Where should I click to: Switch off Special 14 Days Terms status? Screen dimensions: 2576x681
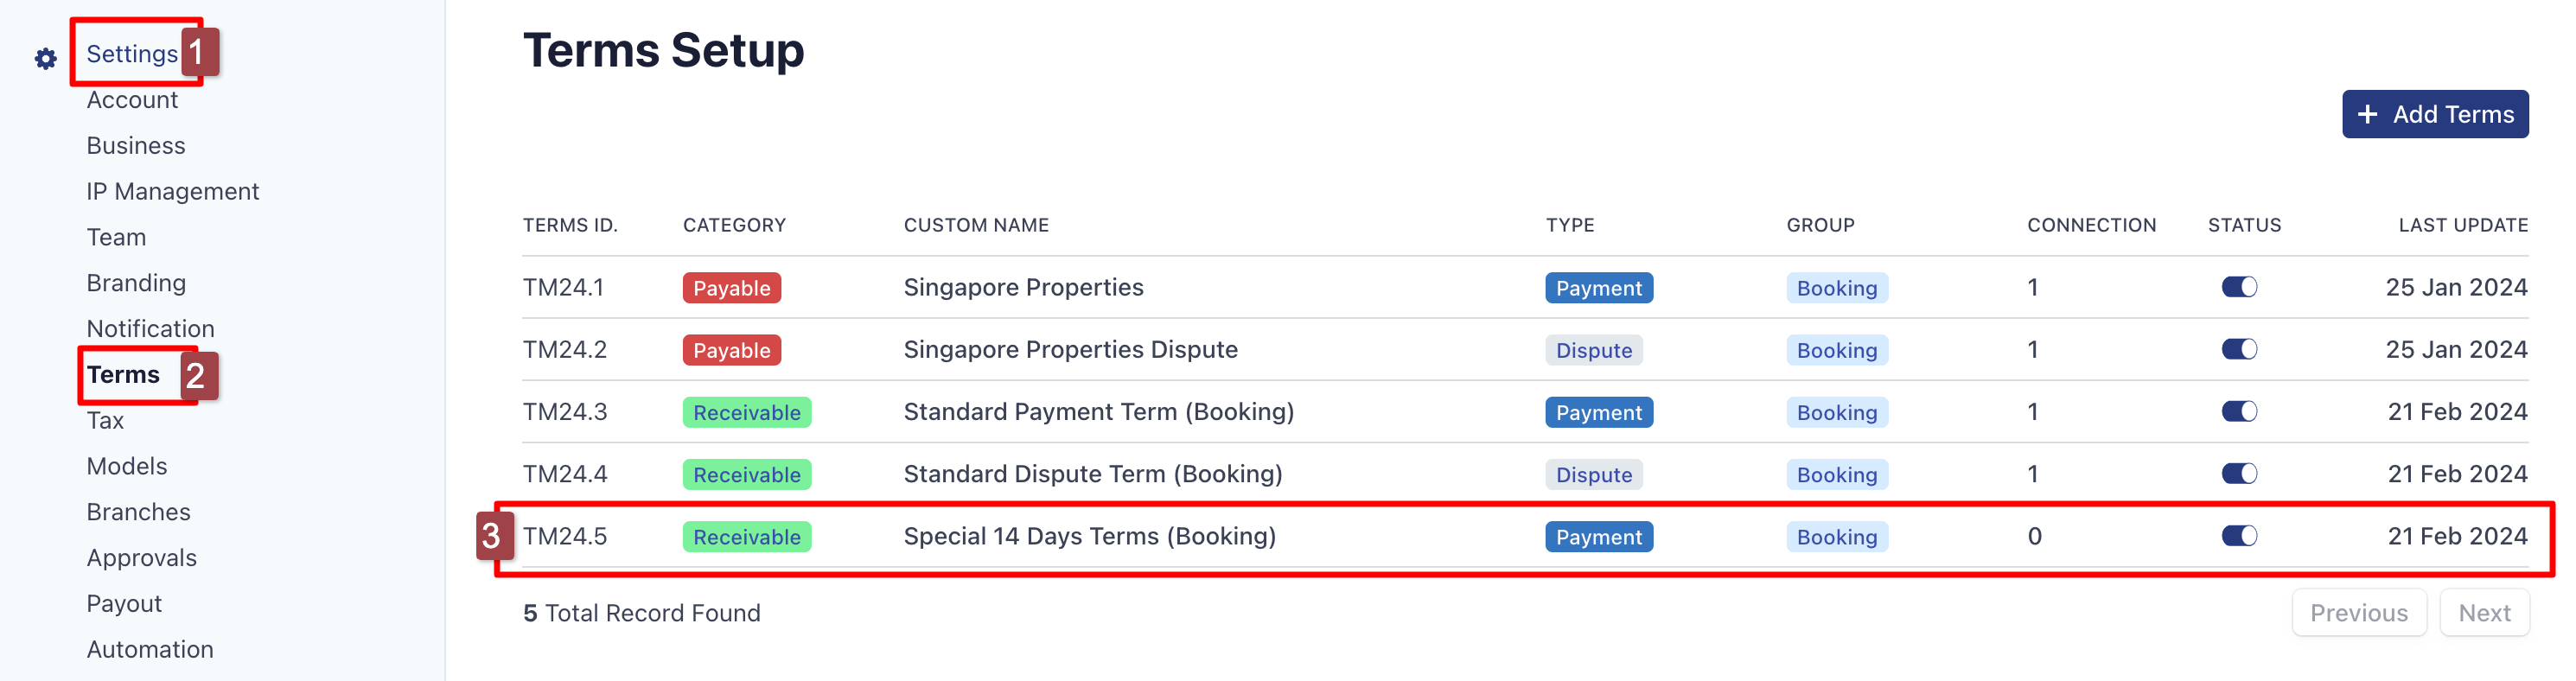pyautogui.click(x=2239, y=536)
